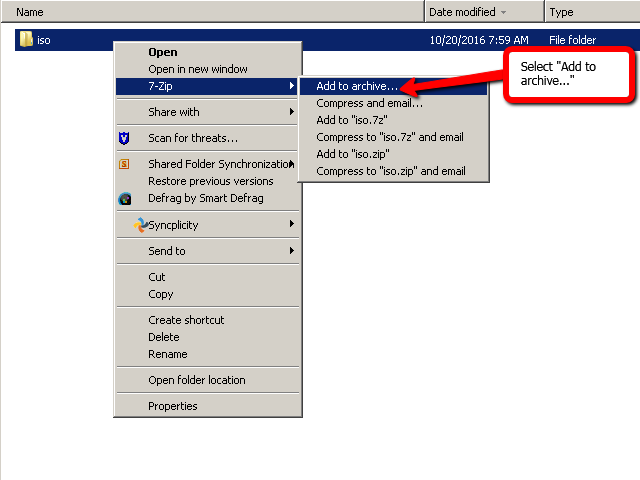640x480 pixels.
Task: Click the Smart Defrag icon
Action: tap(124, 198)
